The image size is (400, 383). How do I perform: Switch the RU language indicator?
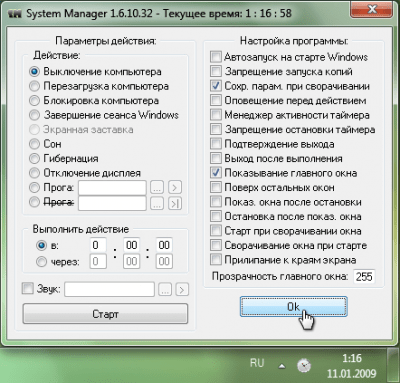point(257,363)
